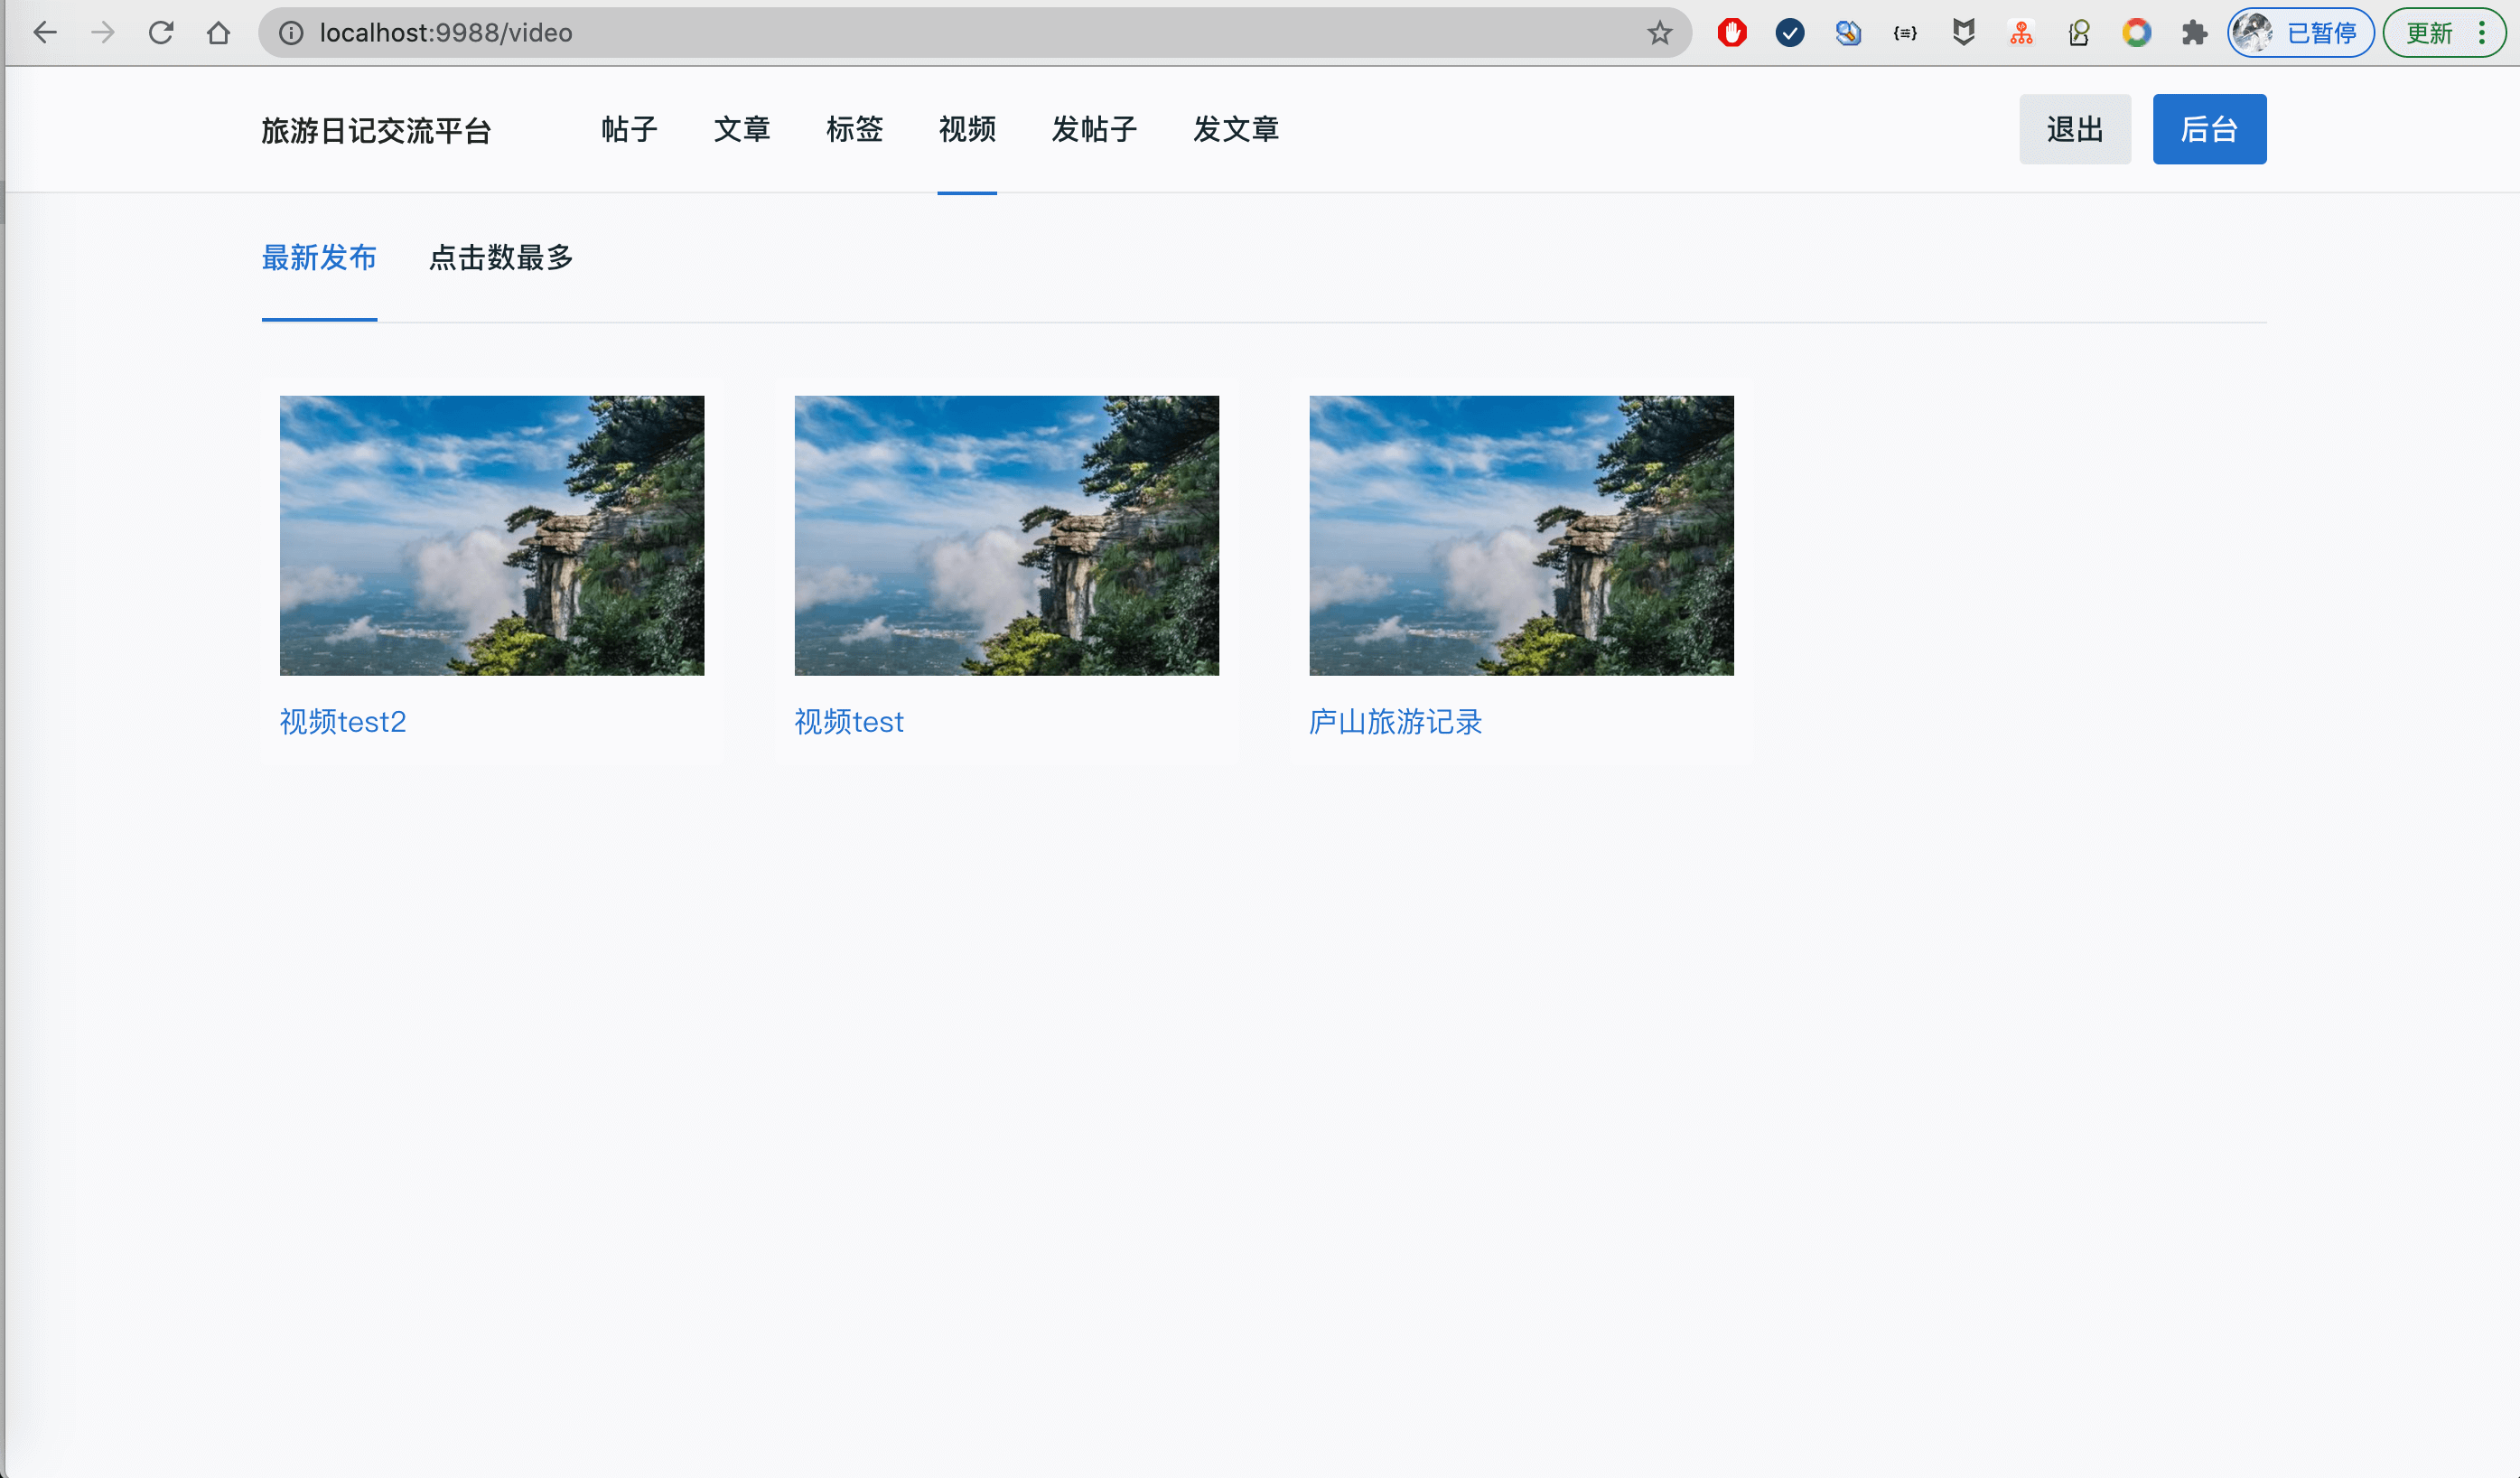Click the 视频test title link
Screen dimensions: 2520x1478
click(849, 722)
